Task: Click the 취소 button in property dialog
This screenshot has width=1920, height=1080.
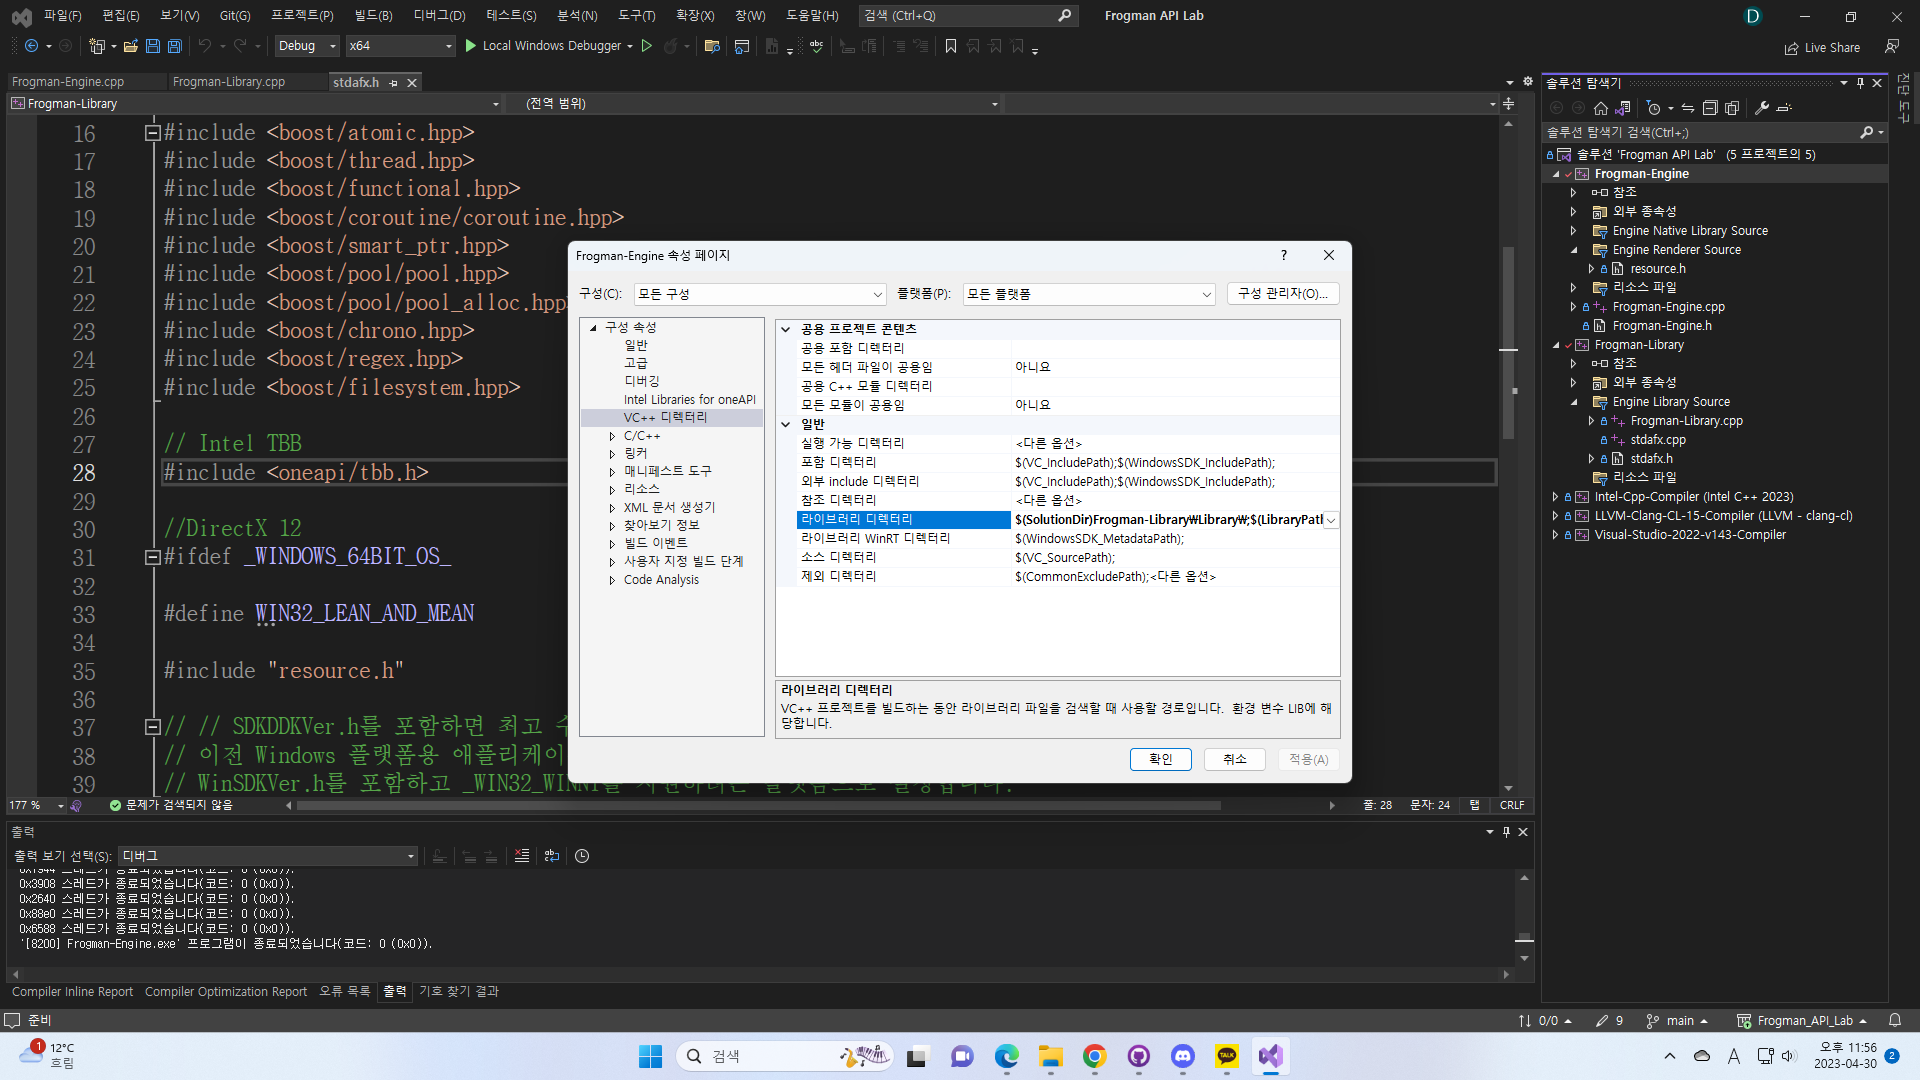Action: [1234, 760]
